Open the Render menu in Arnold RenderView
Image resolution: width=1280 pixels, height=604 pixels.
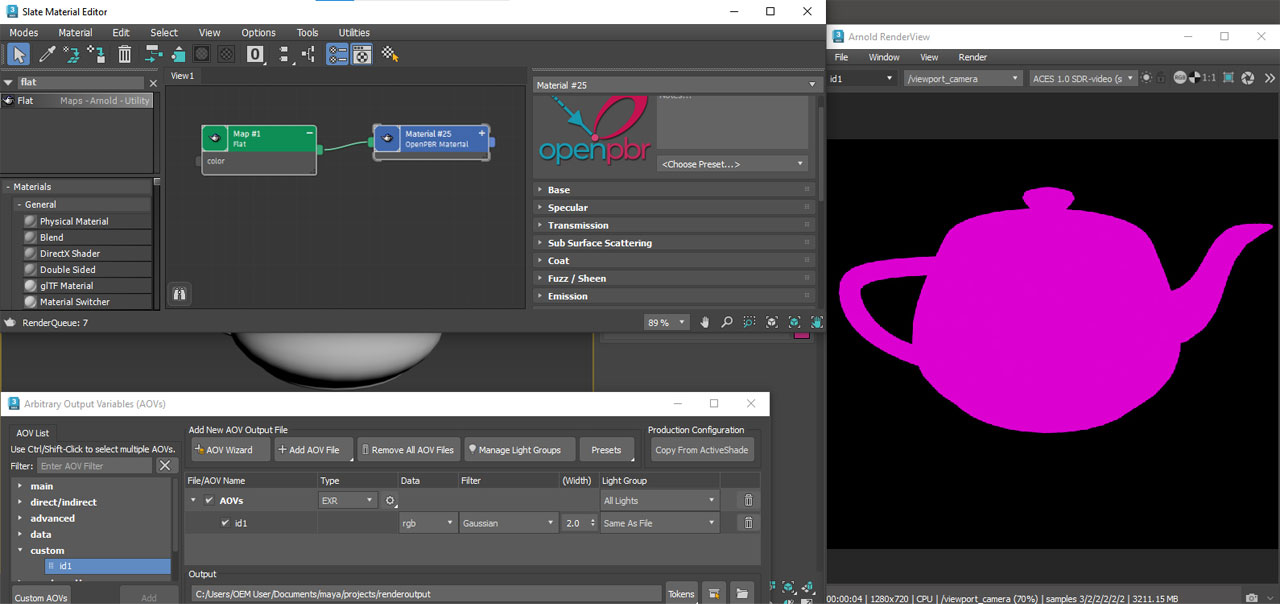[972, 57]
